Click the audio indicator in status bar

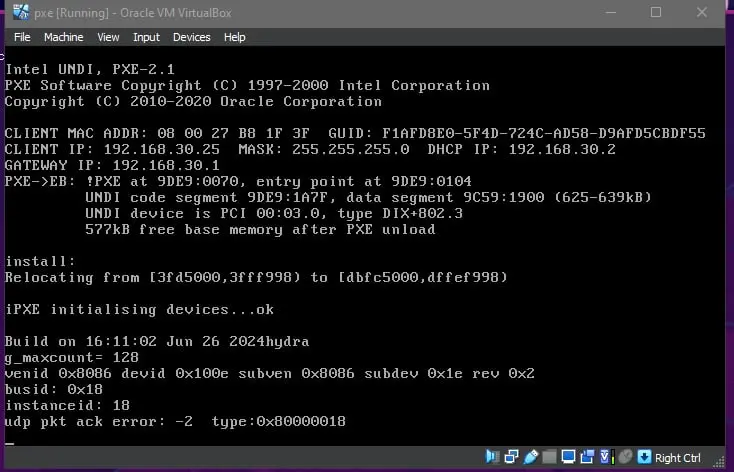[x=492, y=456]
